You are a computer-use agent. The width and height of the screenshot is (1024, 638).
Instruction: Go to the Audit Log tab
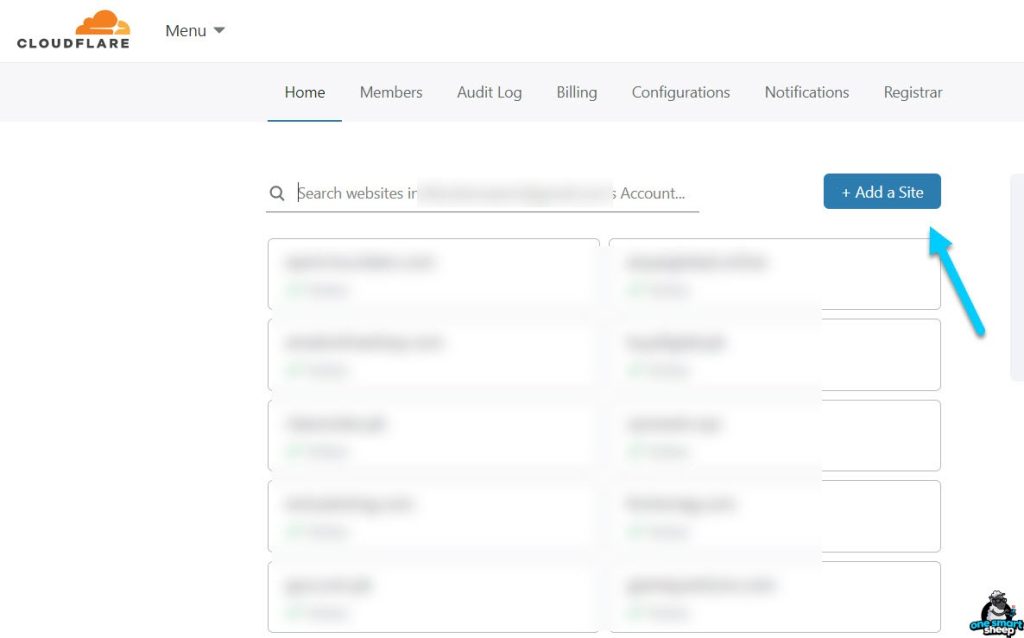click(489, 92)
